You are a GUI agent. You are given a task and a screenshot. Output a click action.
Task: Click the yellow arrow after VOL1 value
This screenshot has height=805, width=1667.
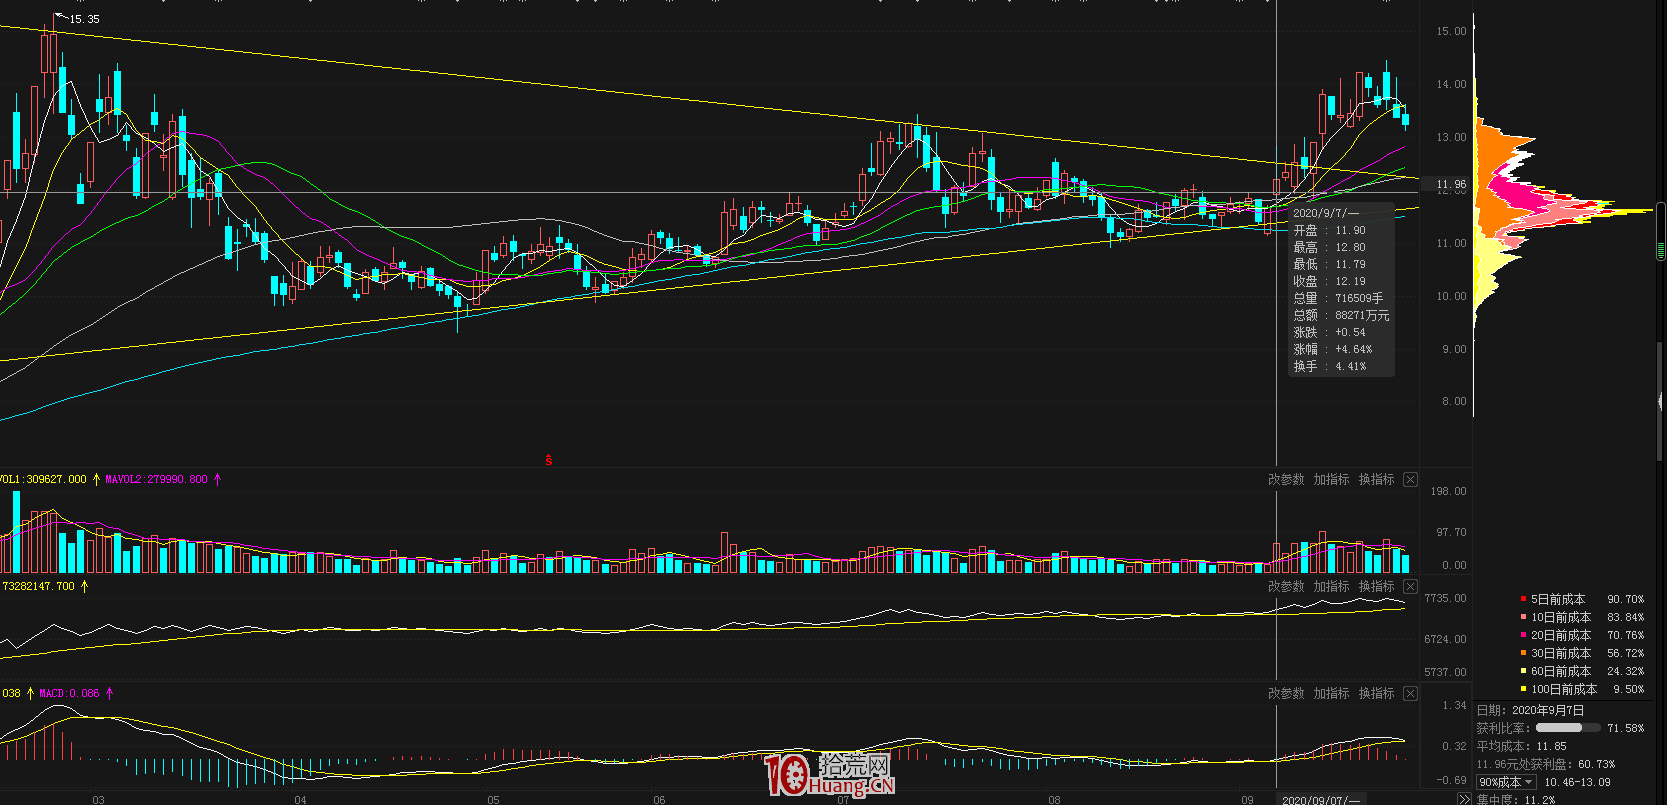pos(97,479)
